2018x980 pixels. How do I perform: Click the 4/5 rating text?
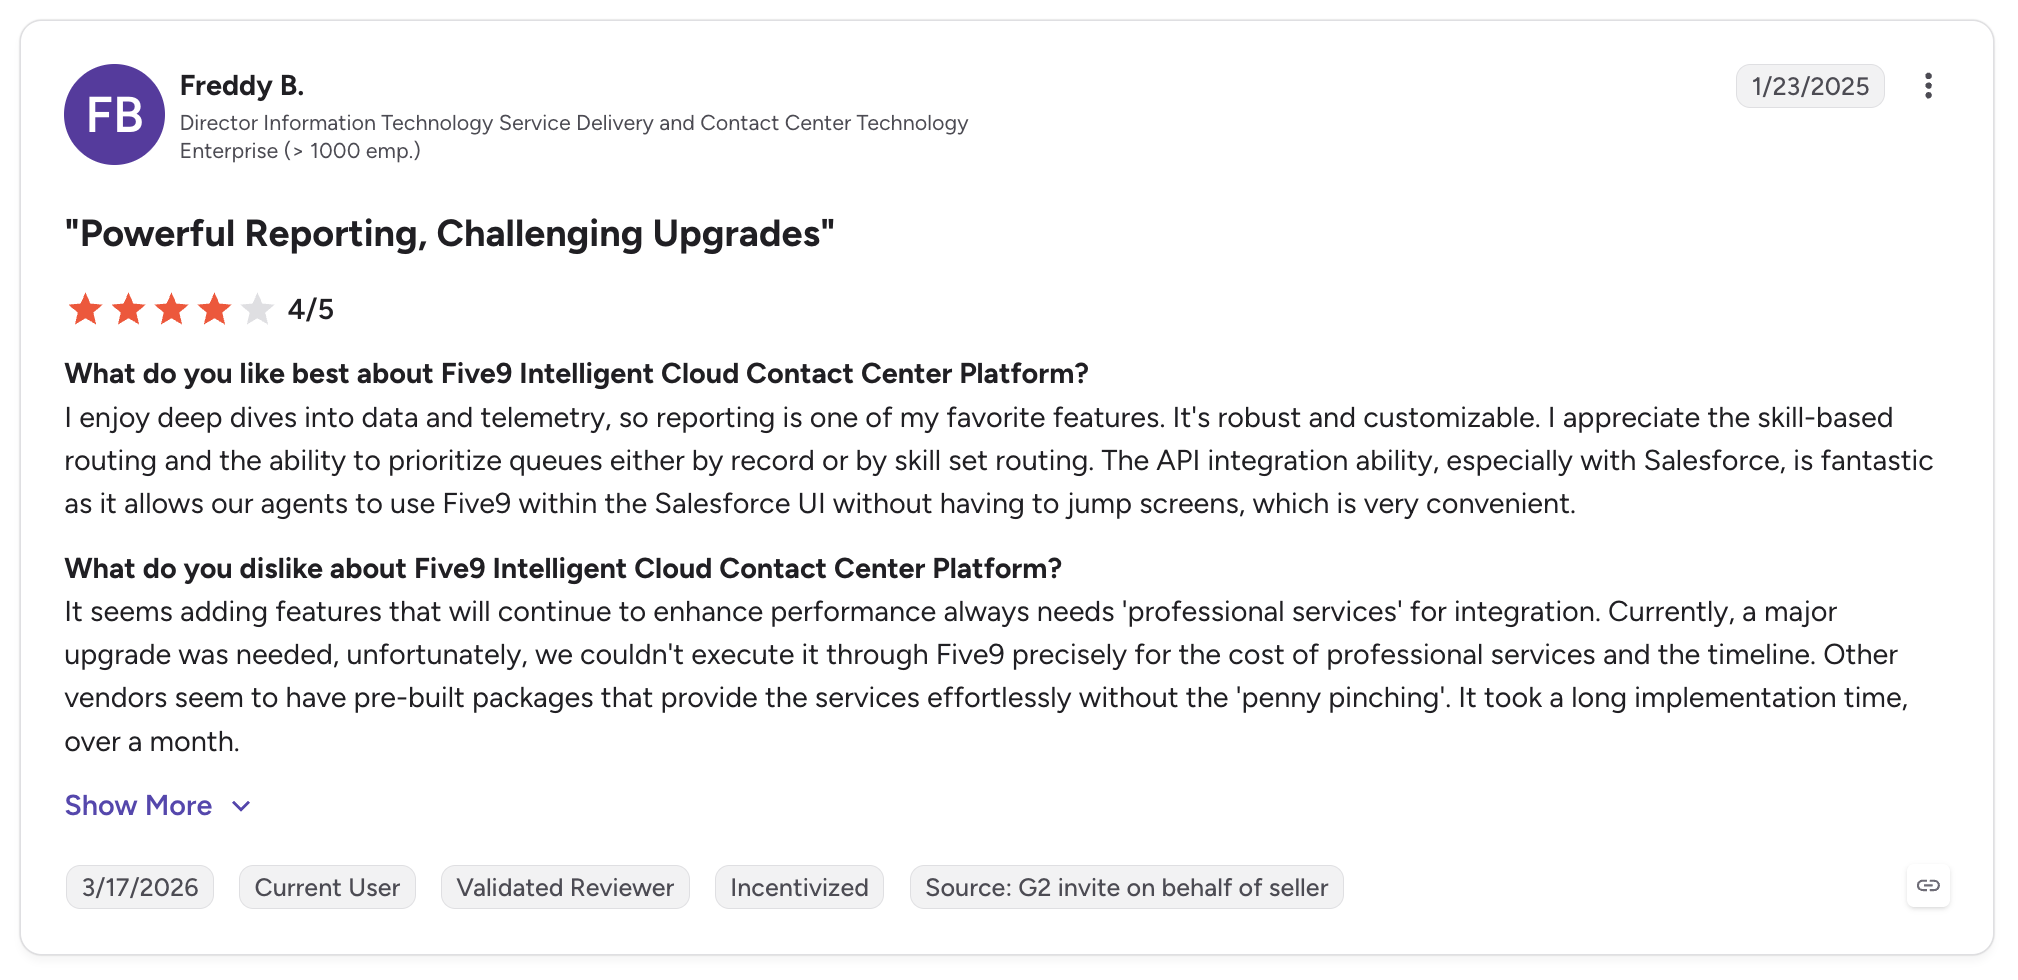(x=311, y=310)
